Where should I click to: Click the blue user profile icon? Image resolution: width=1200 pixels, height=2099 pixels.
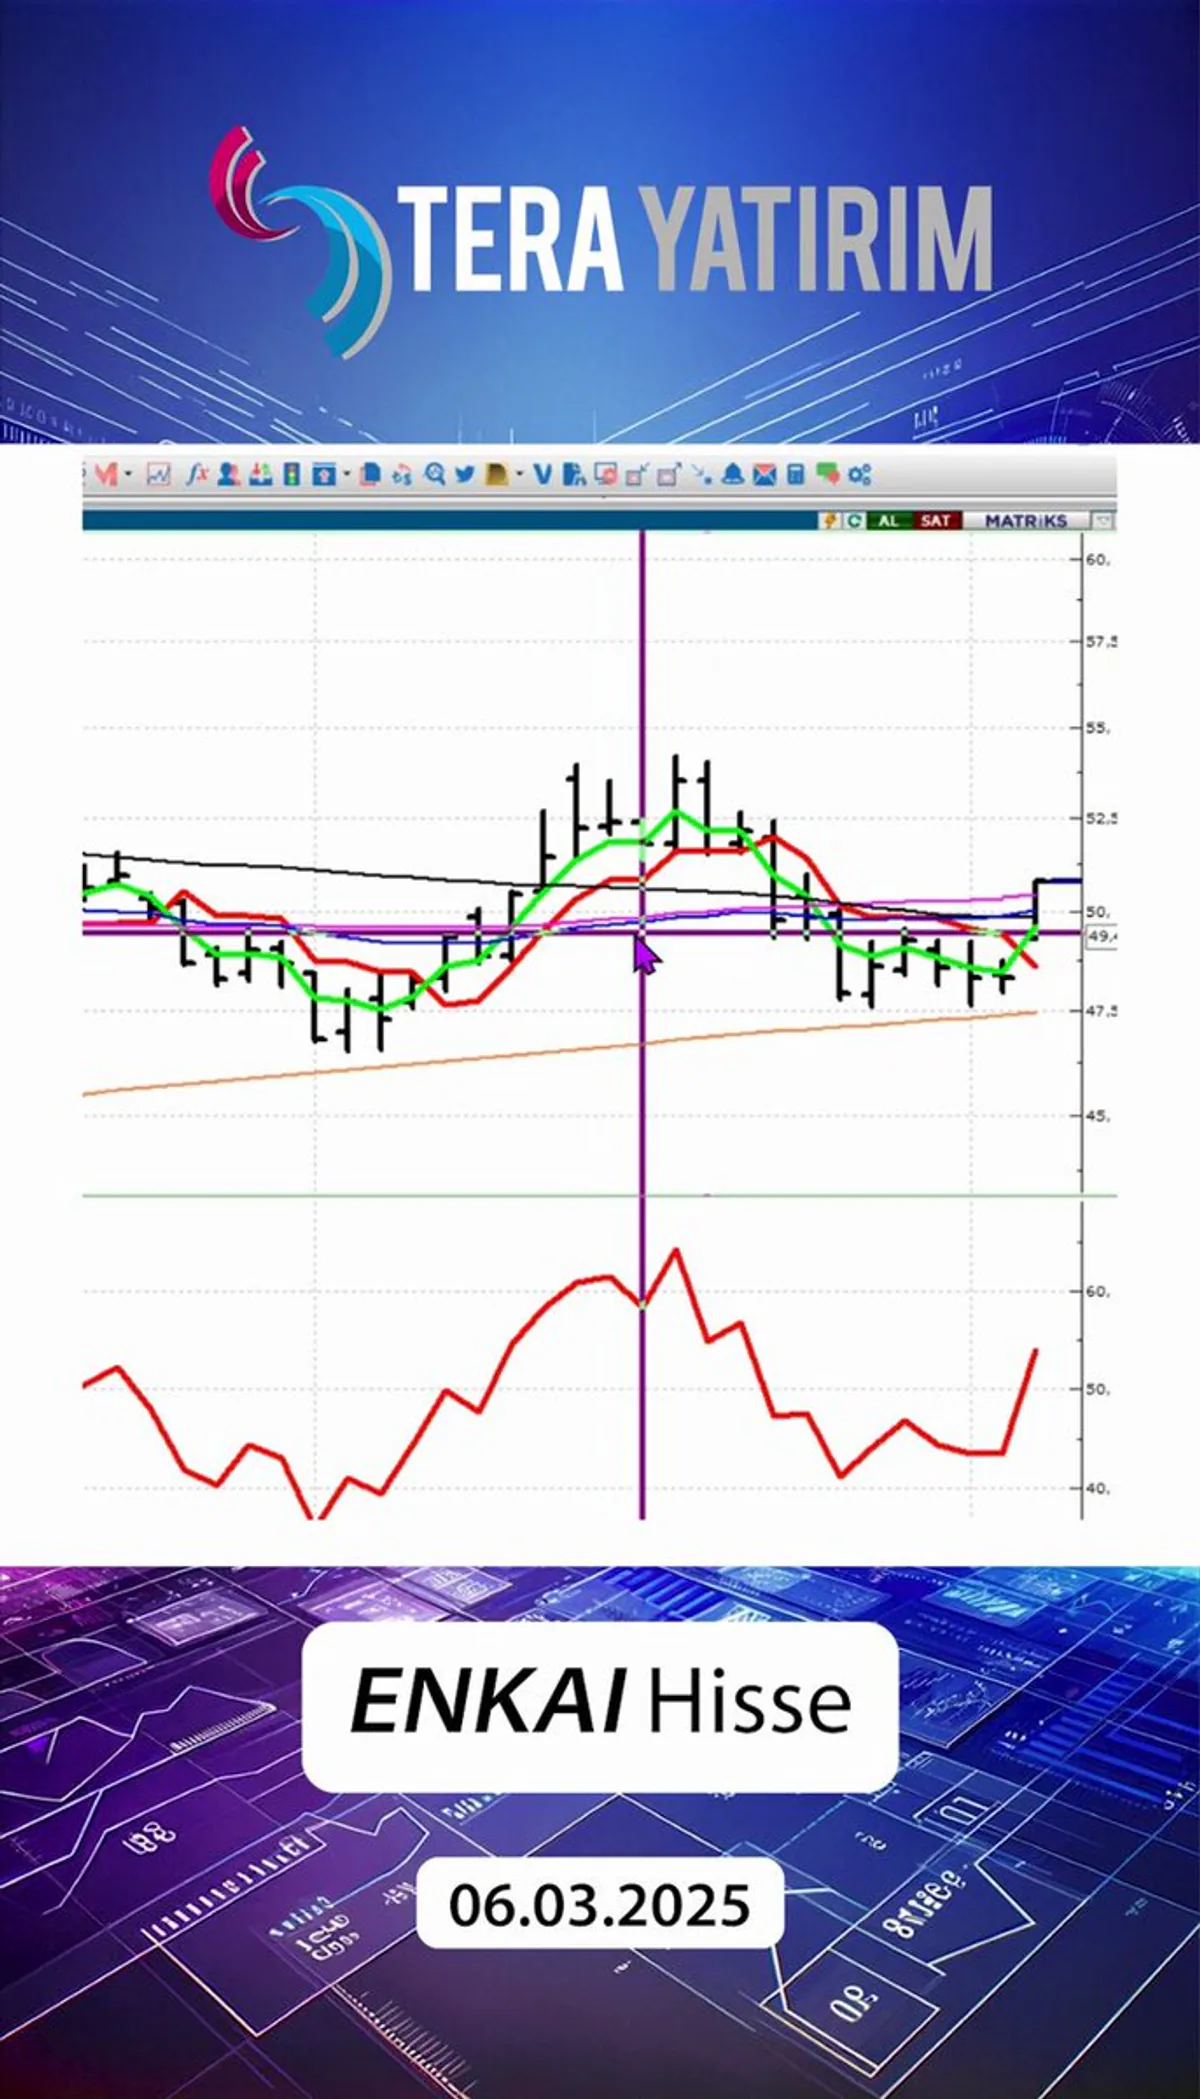click(x=229, y=474)
